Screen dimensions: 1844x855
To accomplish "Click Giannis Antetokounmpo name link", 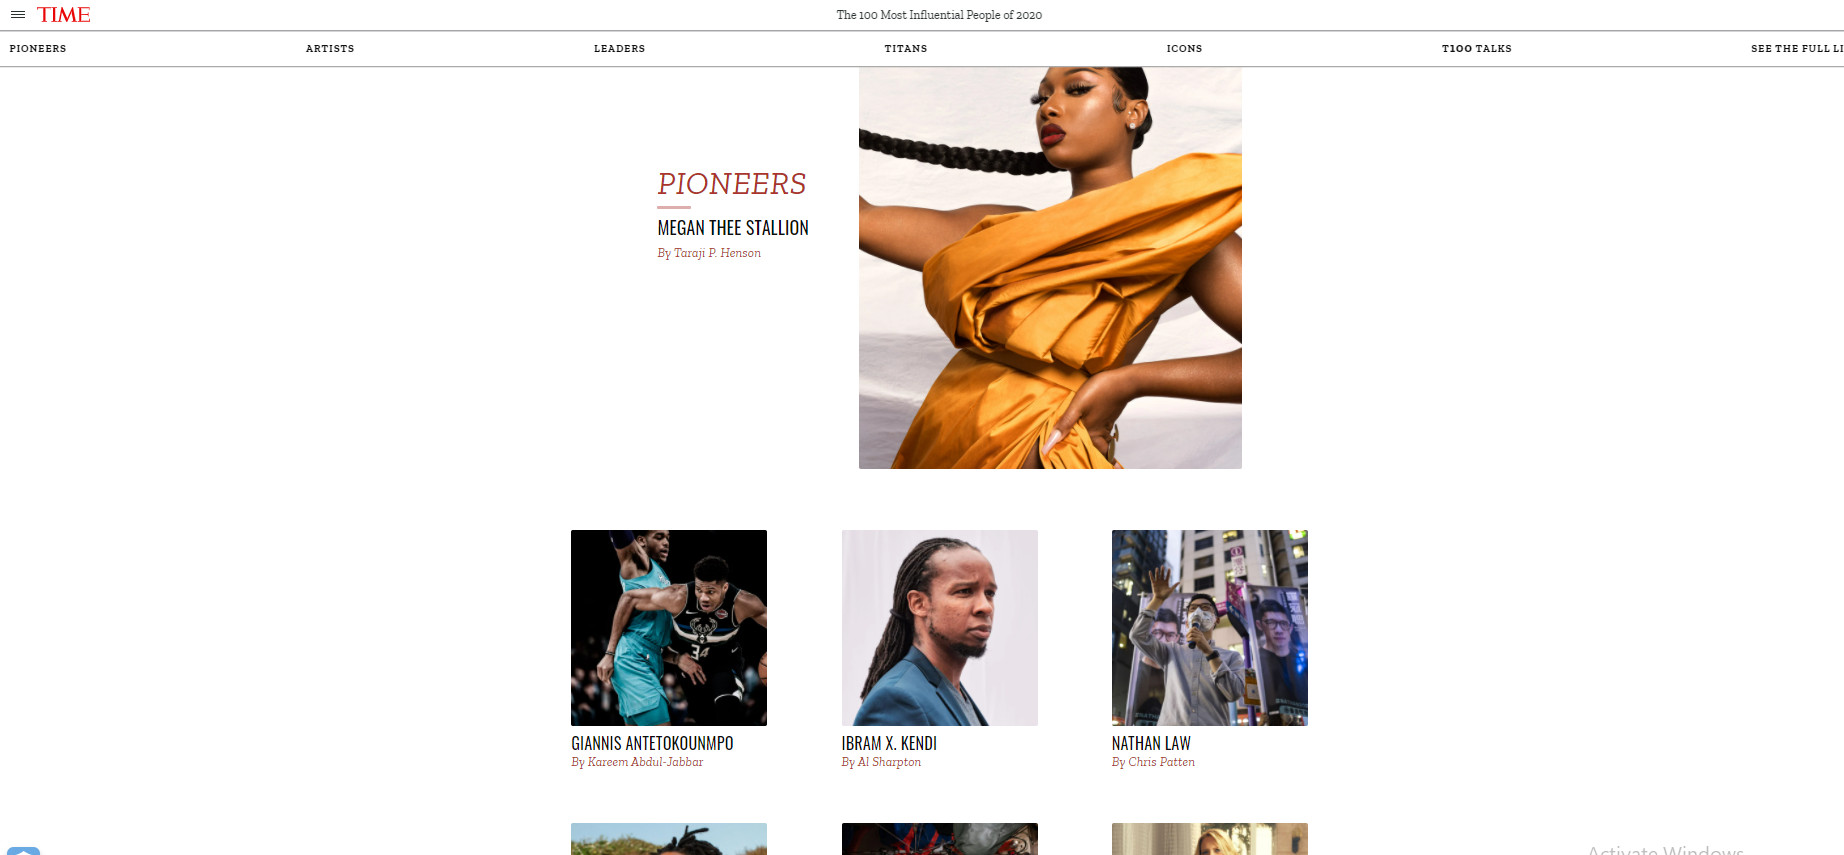I will (x=652, y=744).
